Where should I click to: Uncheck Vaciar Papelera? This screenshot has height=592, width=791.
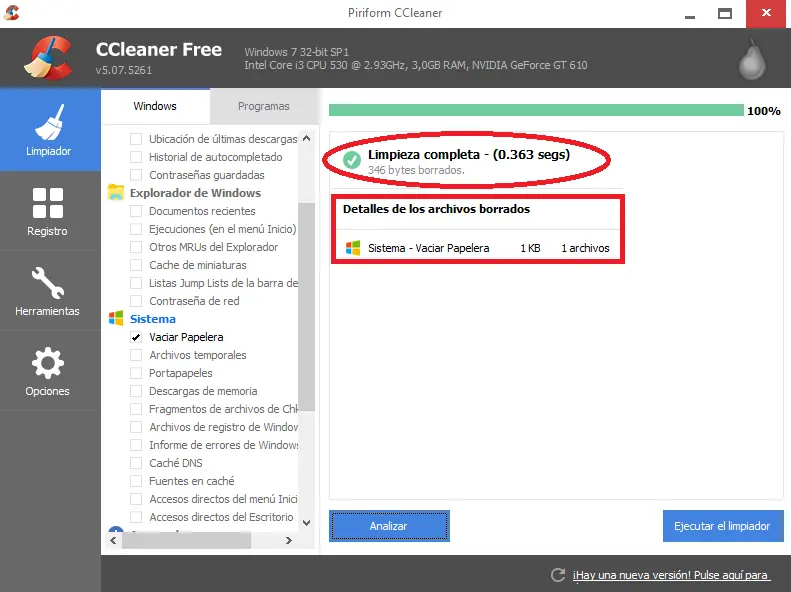tap(136, 337)
